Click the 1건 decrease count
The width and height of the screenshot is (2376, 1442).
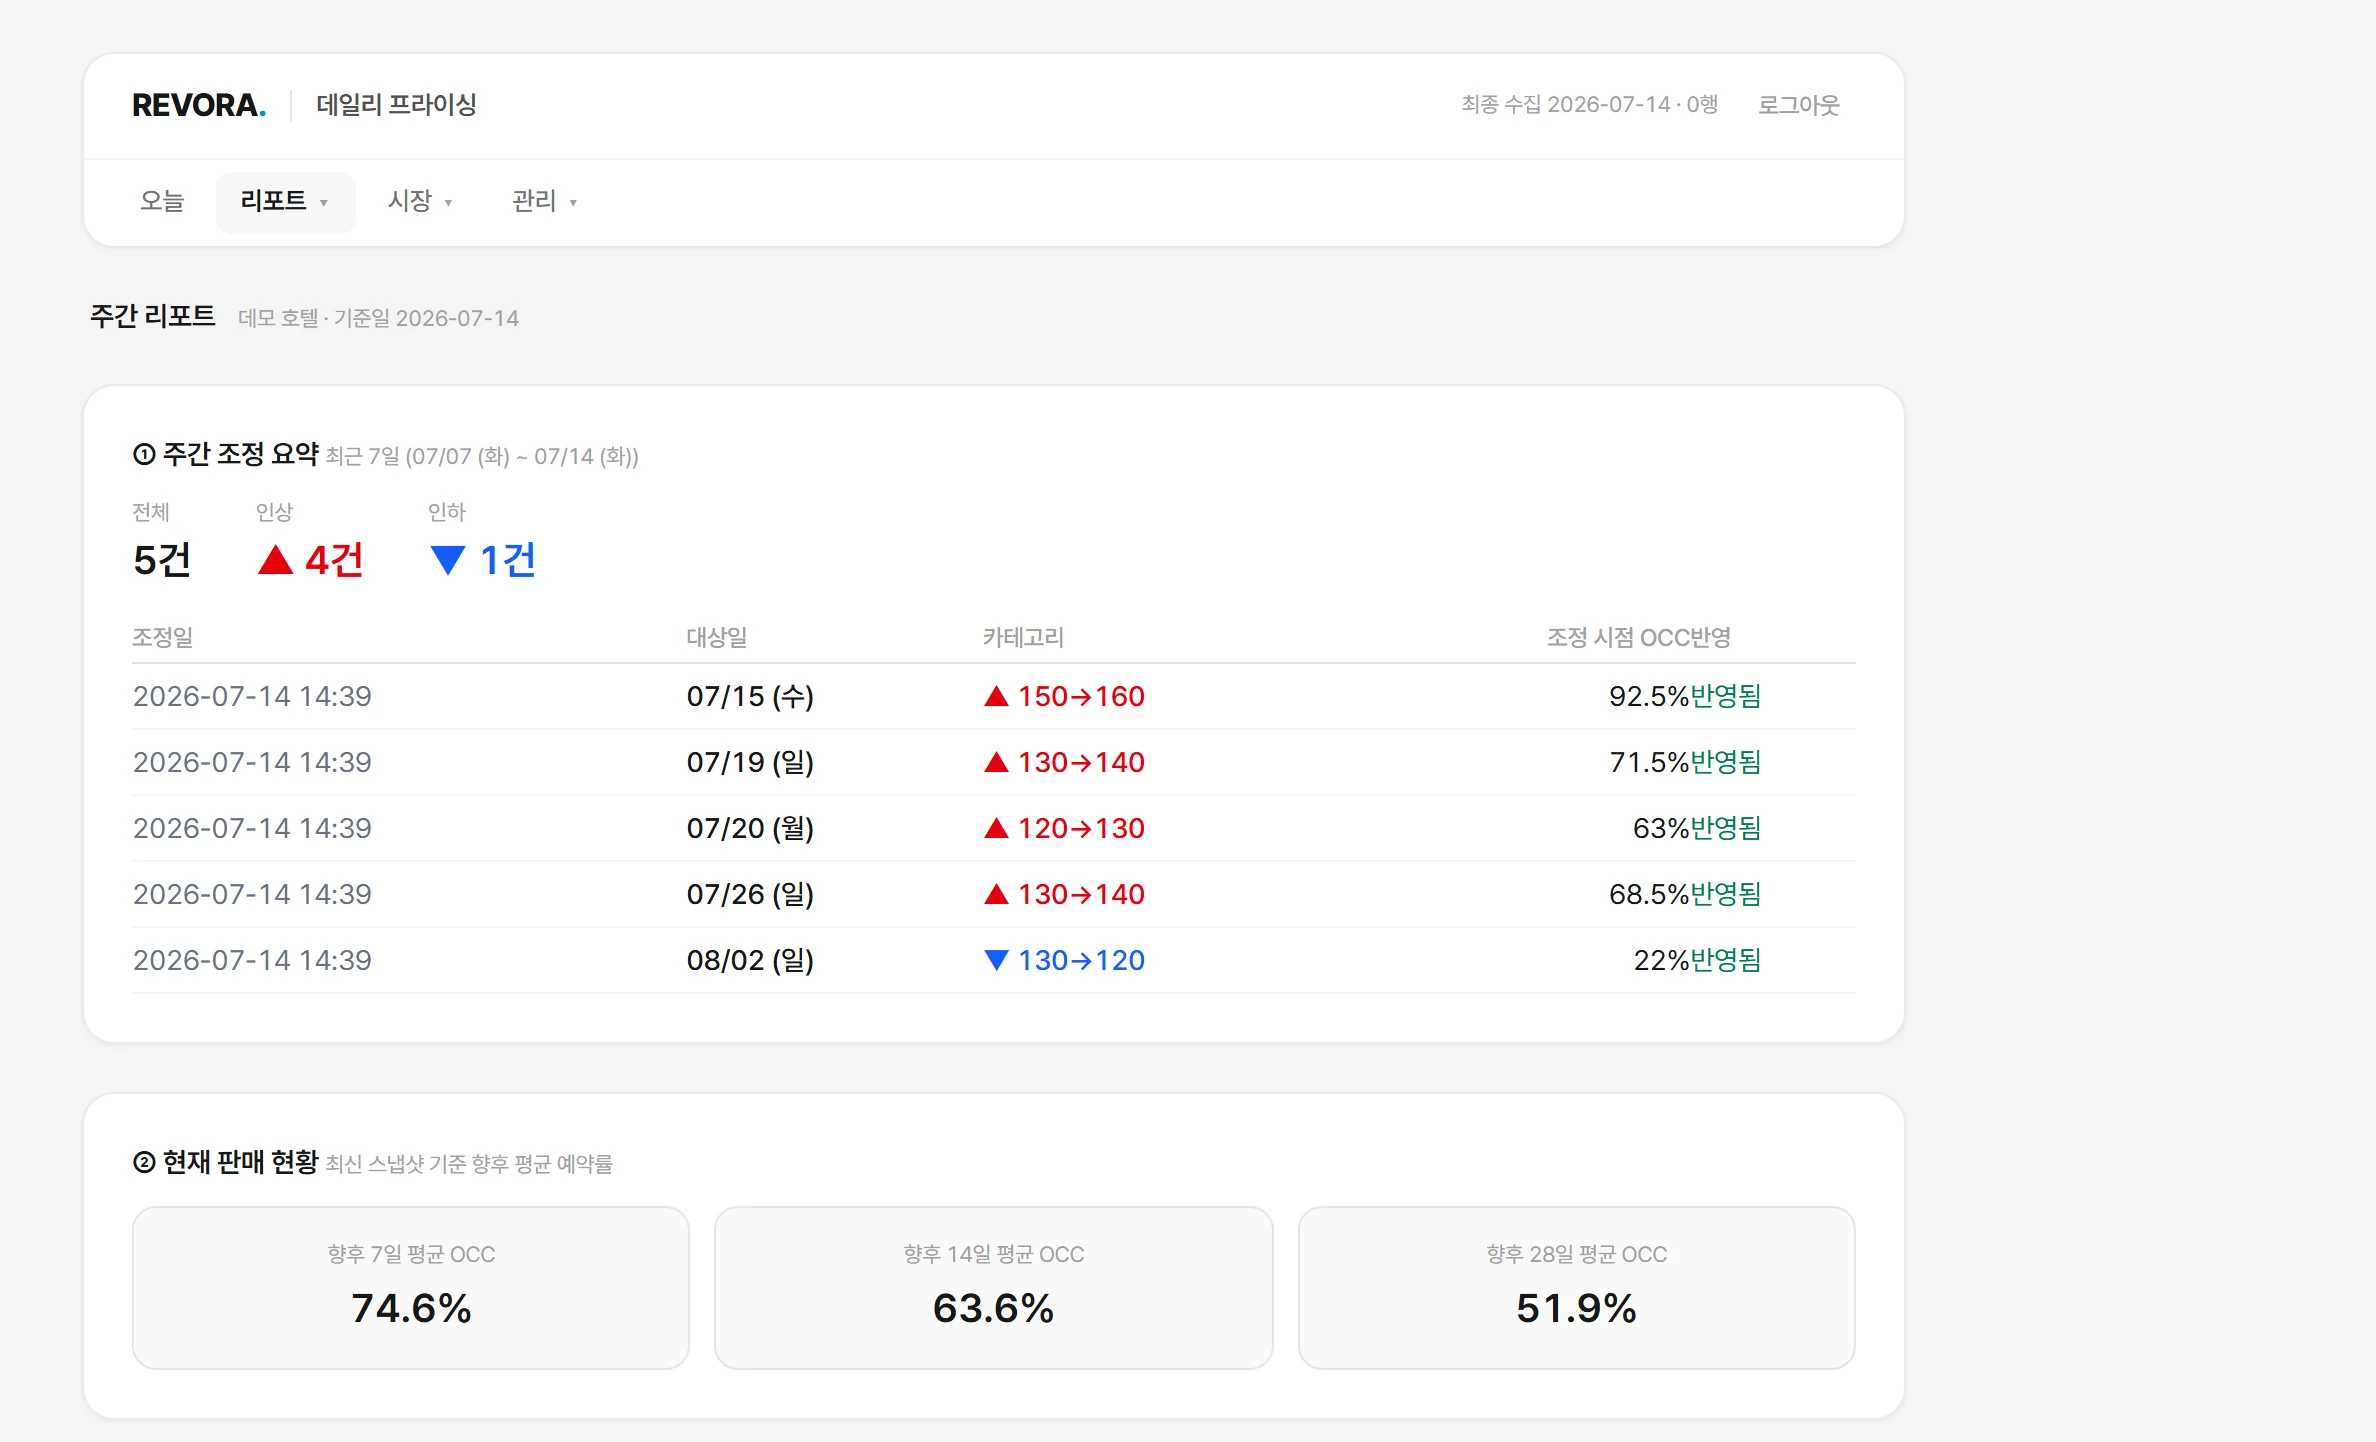[508, 560]
